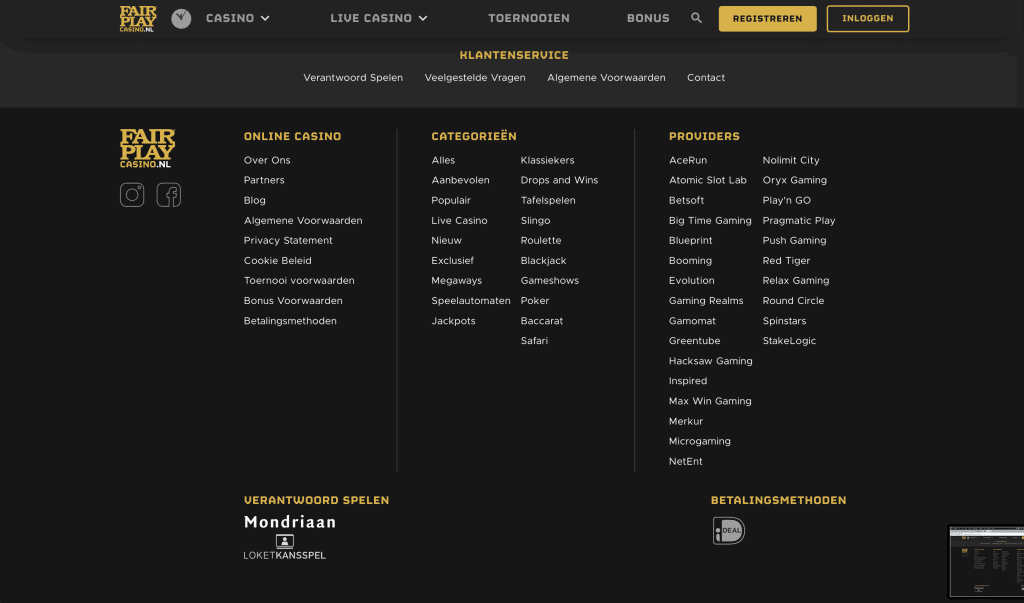Viewport: 1024px width, 603px height.
Task: Open the Toernooi voorwaarden link
Action: pyautogui.click(x=299, y=281)
